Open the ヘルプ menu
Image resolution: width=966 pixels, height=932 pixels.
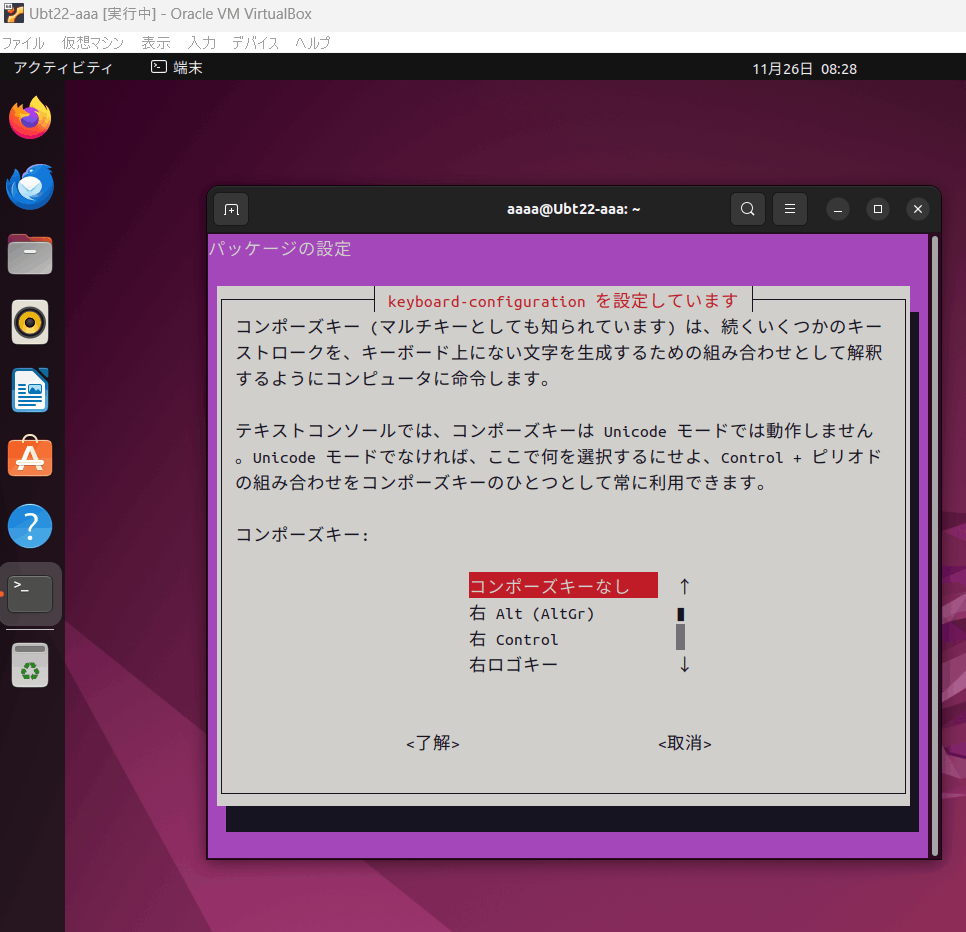312,43
